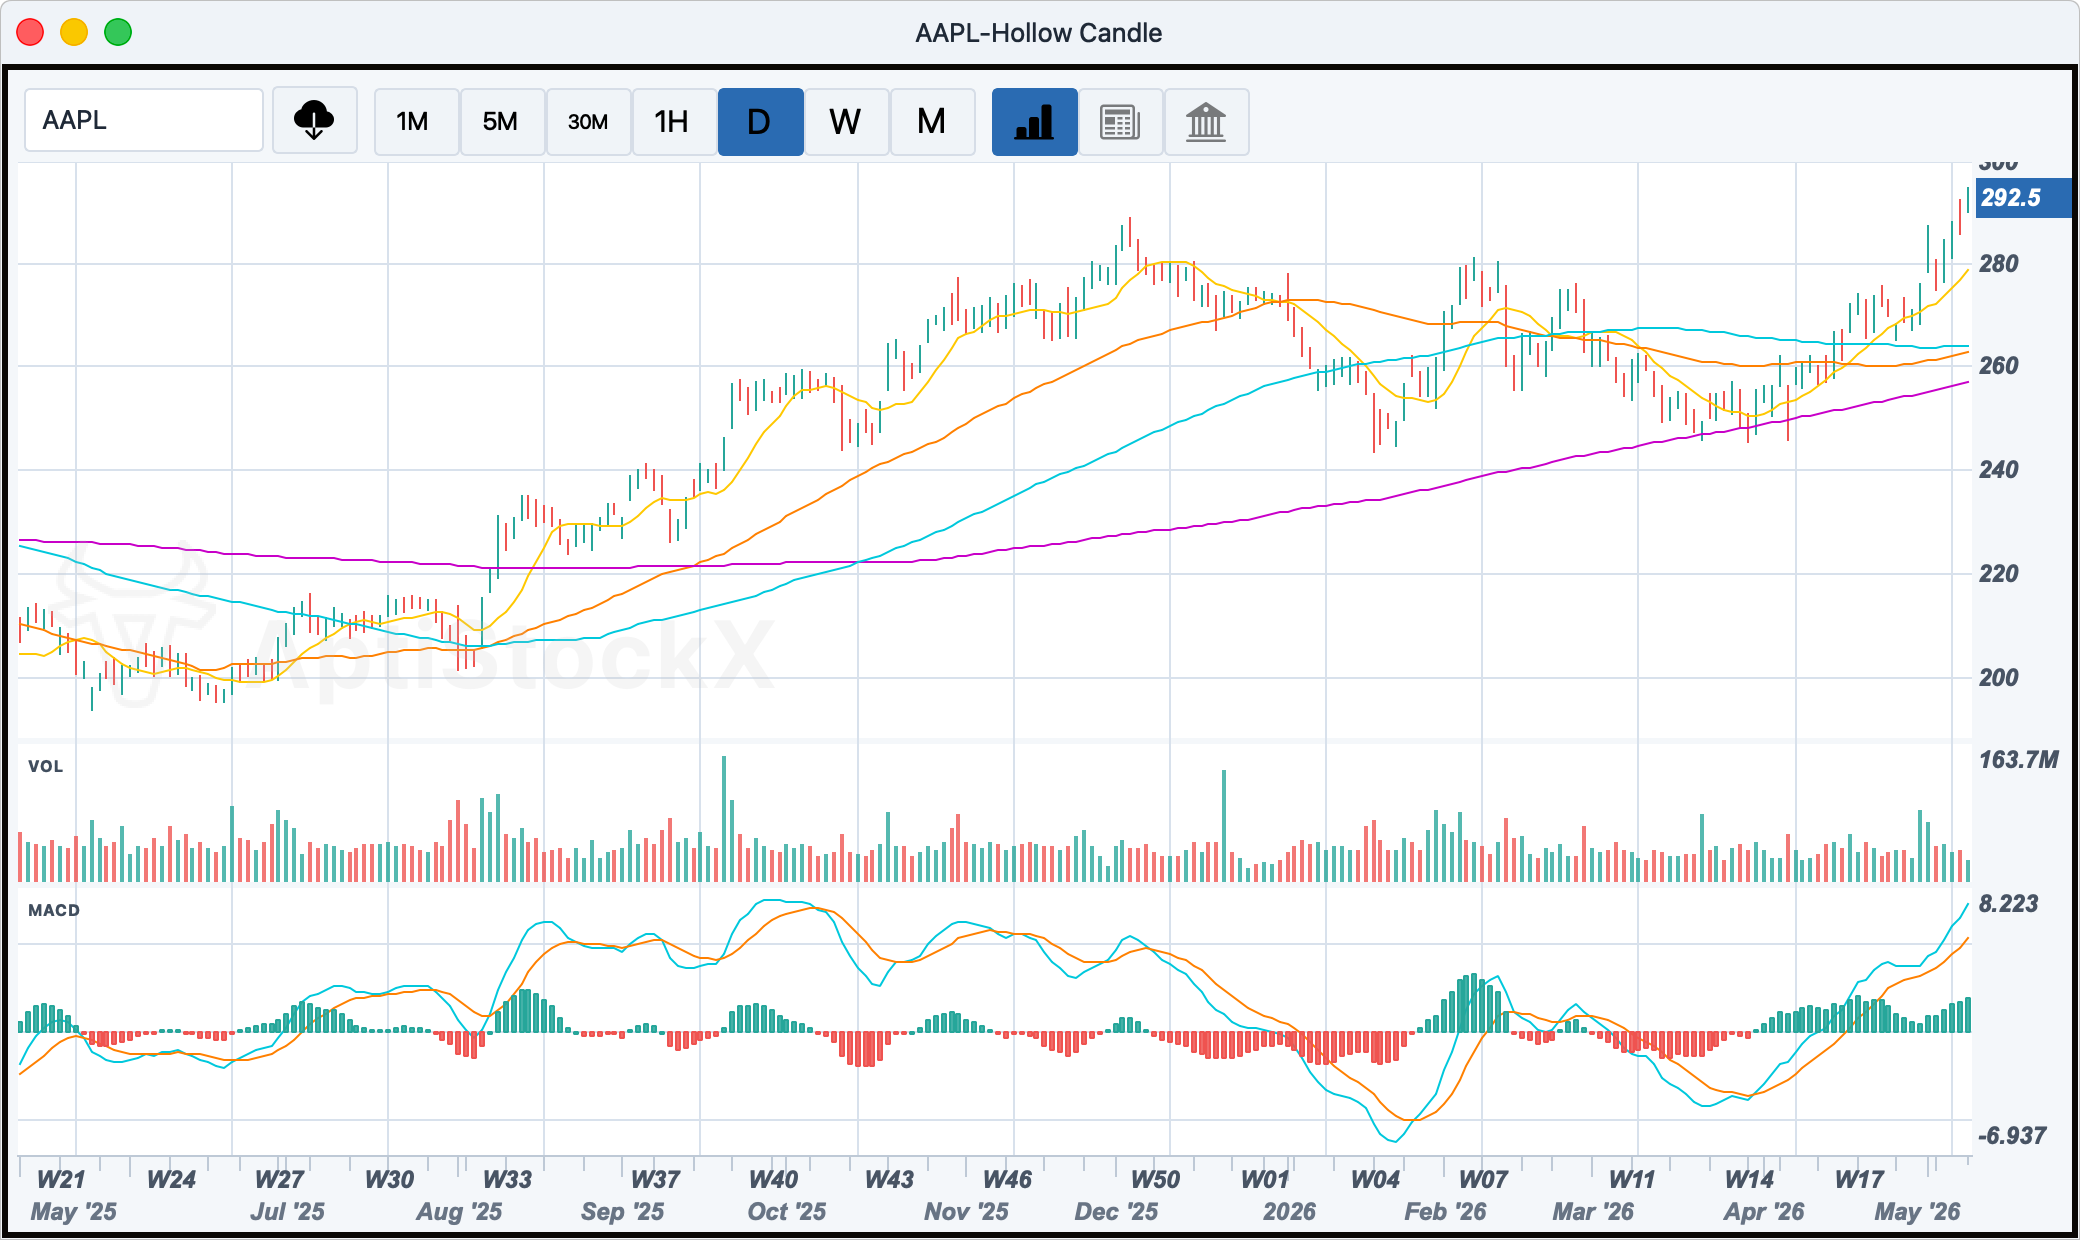The width and height of the screenshot is (2080, 1240).
Task: Click the 8.223 MACD axis value
Action: point(2008,903)
